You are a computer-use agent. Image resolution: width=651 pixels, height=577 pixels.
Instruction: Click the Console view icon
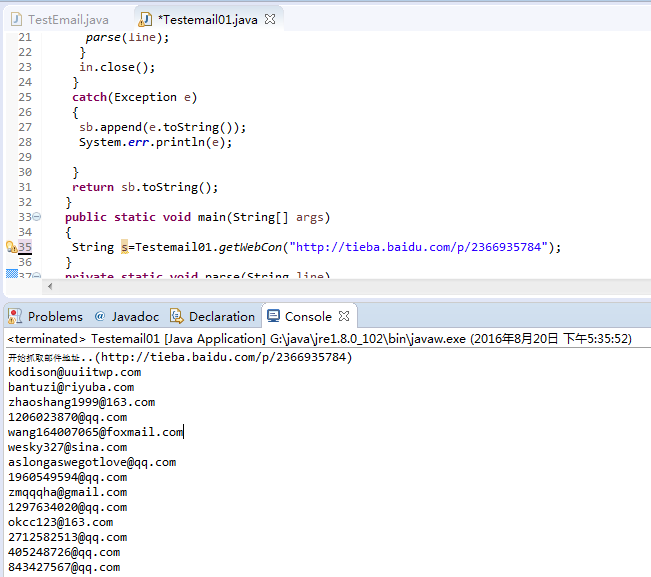point(273,316)
